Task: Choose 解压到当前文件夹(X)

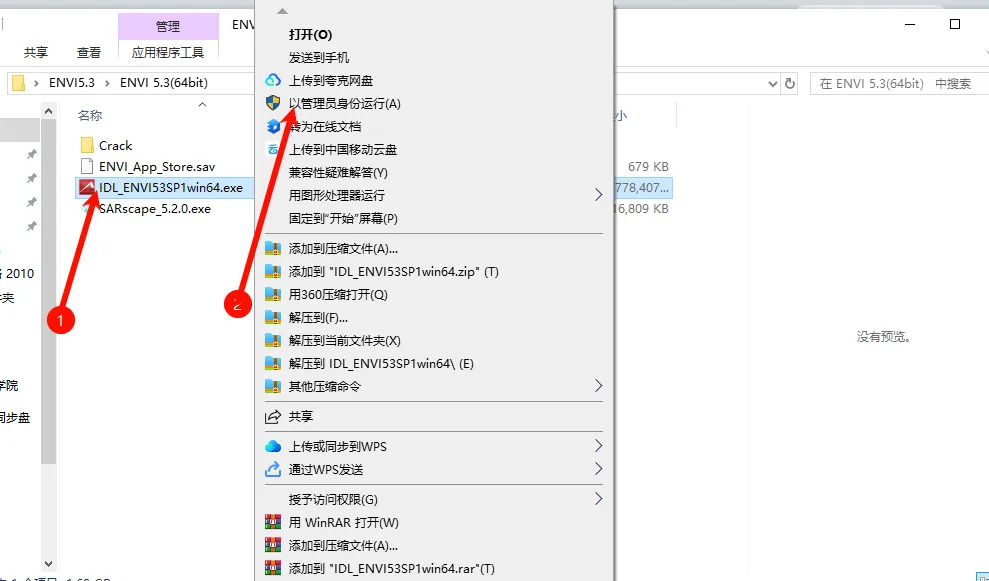Action: click(344, 341)
